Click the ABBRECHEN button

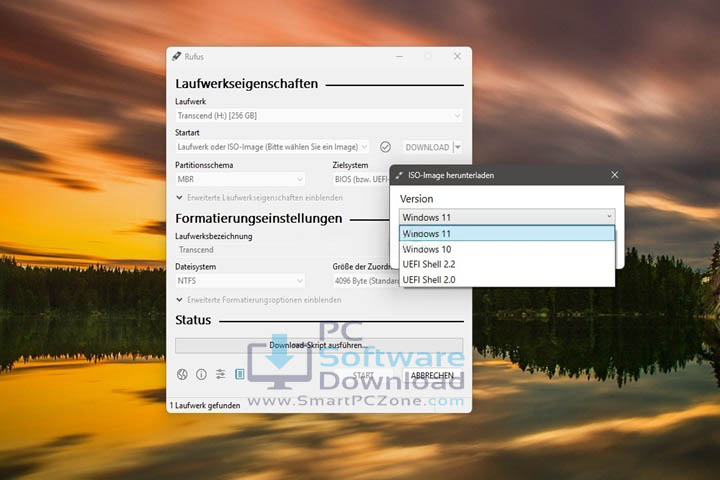click(432, 375)
